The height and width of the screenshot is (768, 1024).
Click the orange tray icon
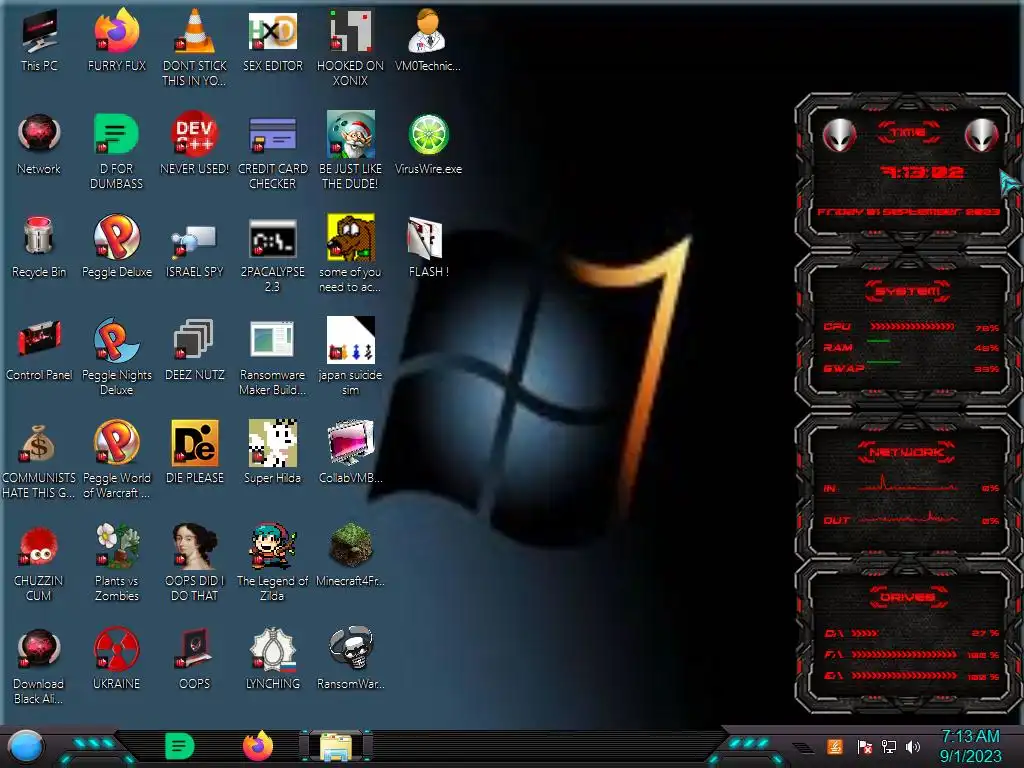click(x=835, y=746)
